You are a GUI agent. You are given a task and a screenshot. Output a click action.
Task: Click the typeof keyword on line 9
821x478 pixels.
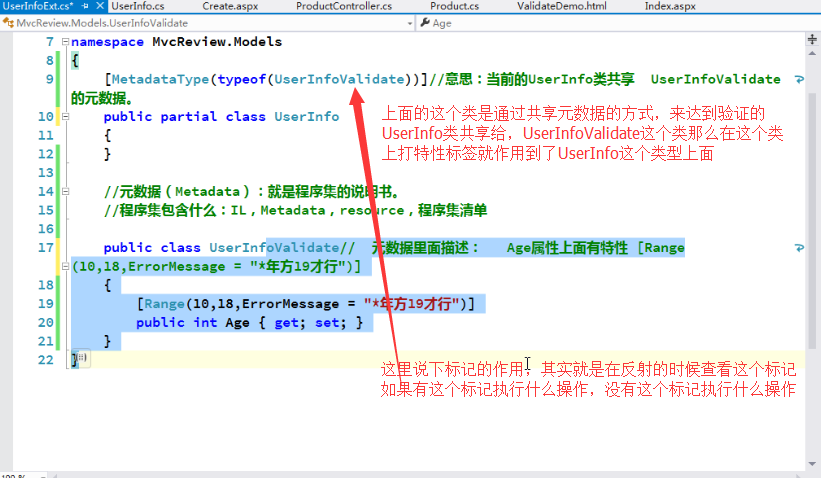point(242,79)
